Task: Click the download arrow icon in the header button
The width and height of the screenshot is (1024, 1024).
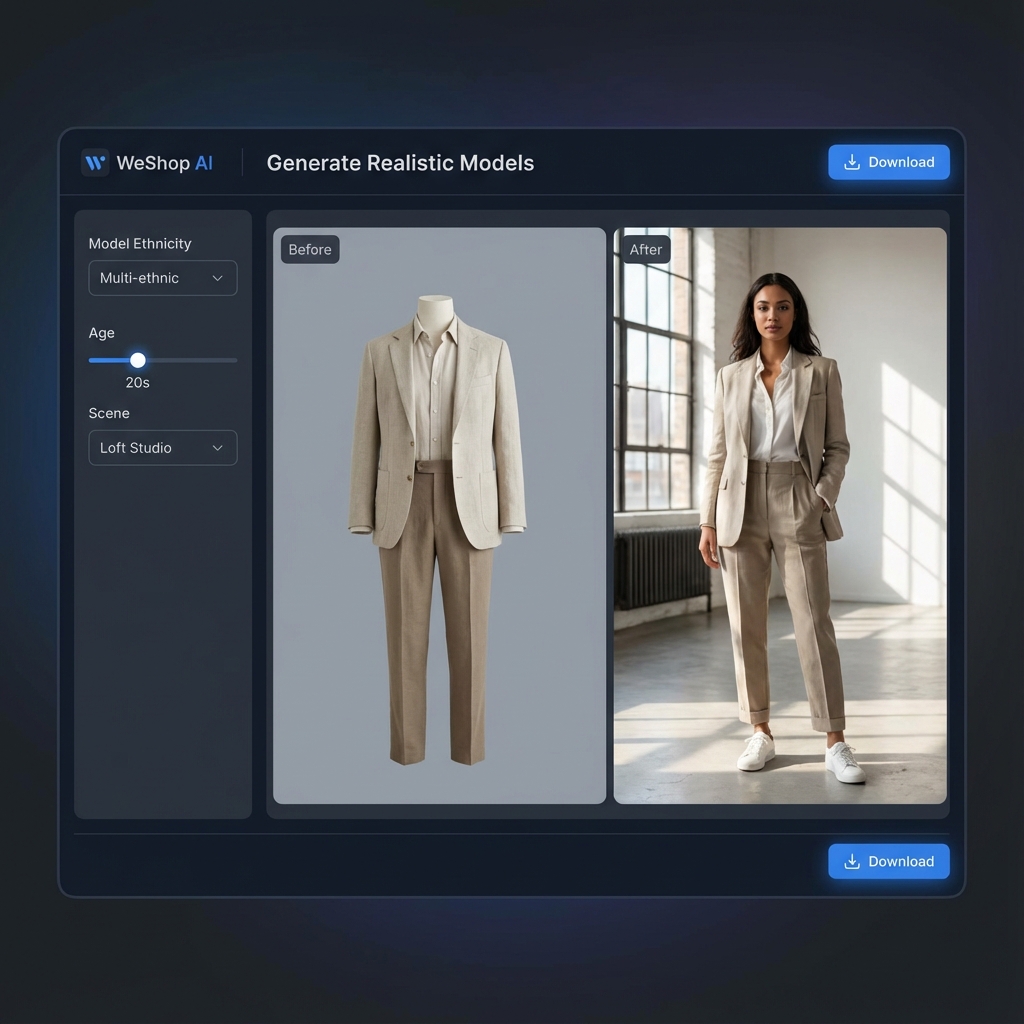Action: pyautogui.click(x=852, y=162)
